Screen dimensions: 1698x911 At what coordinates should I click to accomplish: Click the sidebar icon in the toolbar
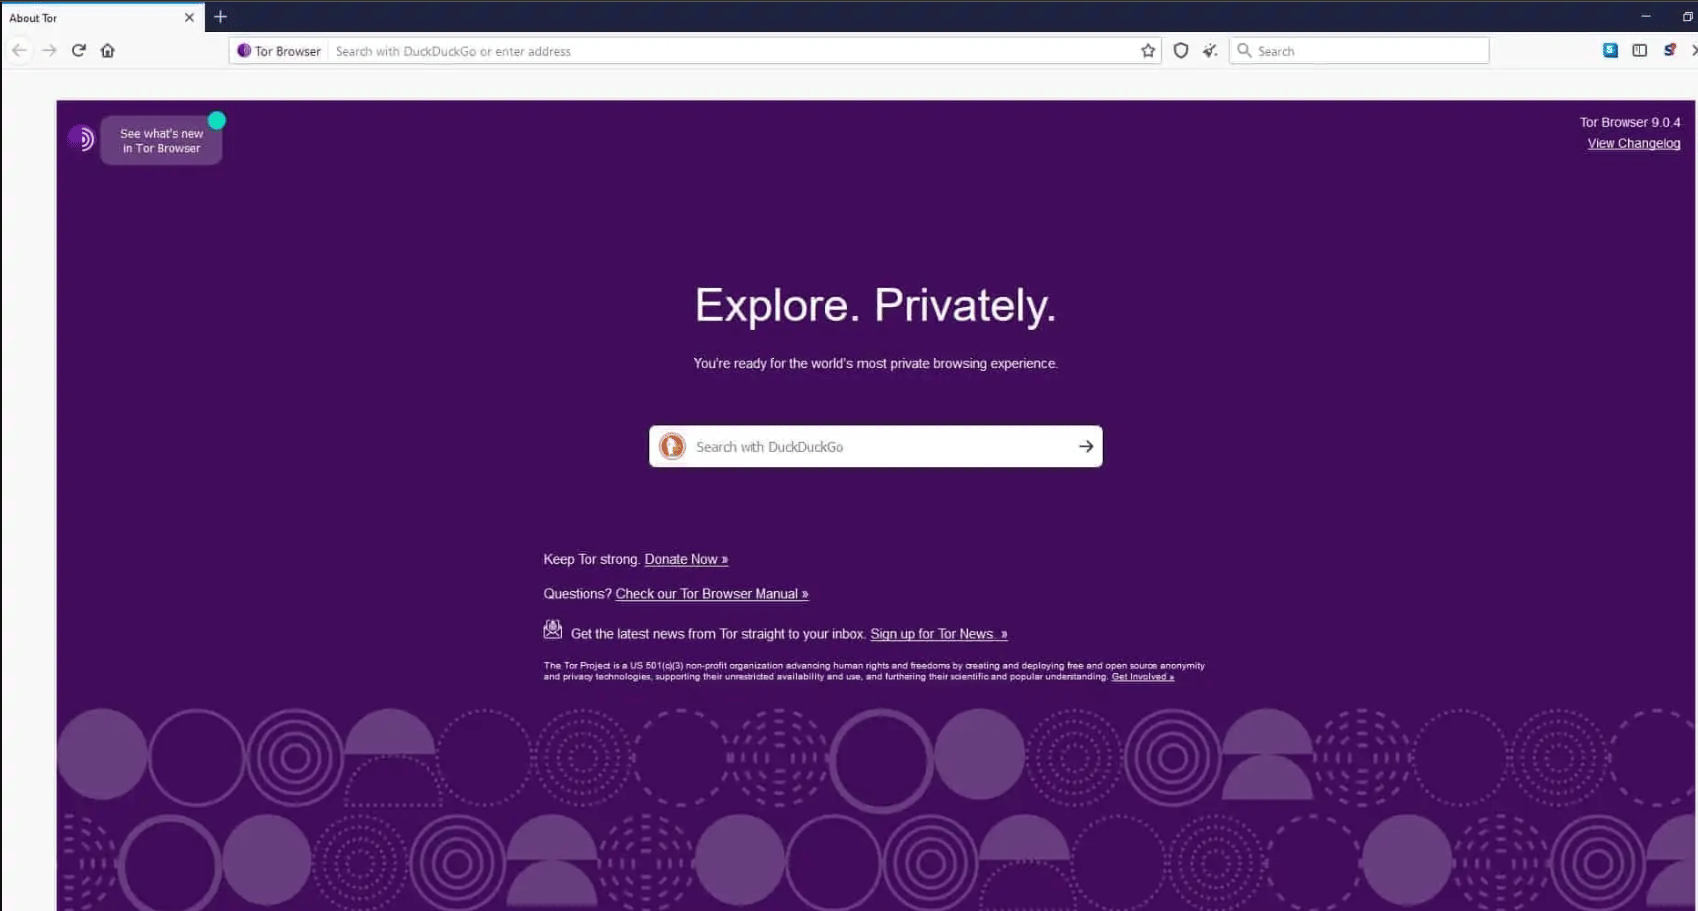click(x=1639, y=50)
